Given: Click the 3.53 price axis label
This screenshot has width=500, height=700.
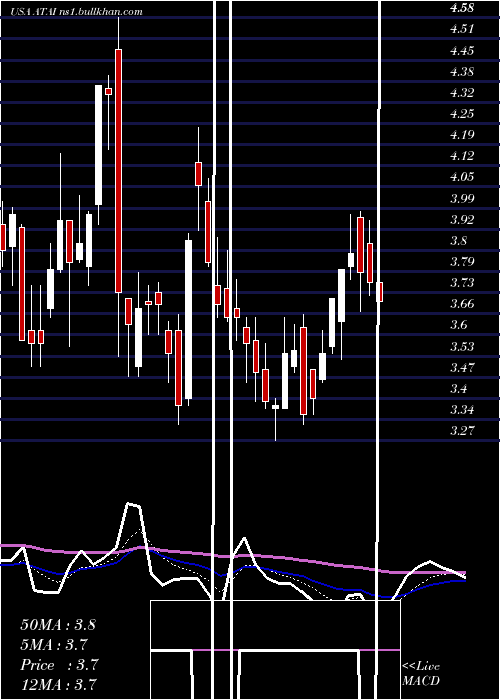Looking at the screenshot, I should coord(462,346).
